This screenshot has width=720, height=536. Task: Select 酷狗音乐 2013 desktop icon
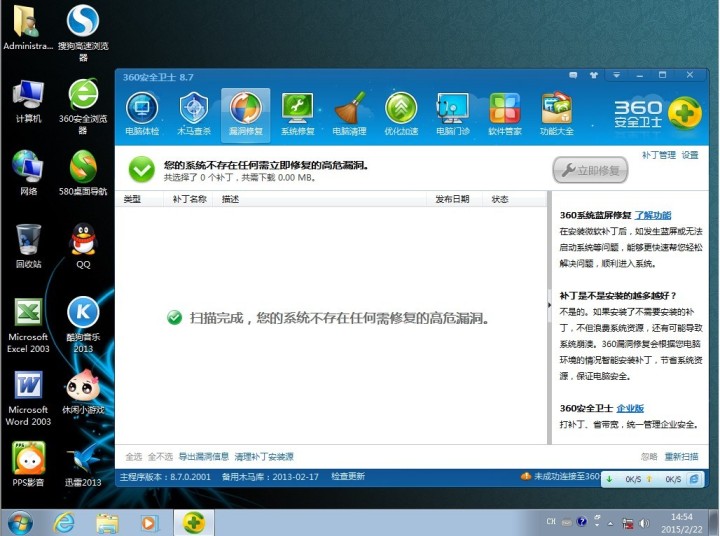click(x=83, y=325)
